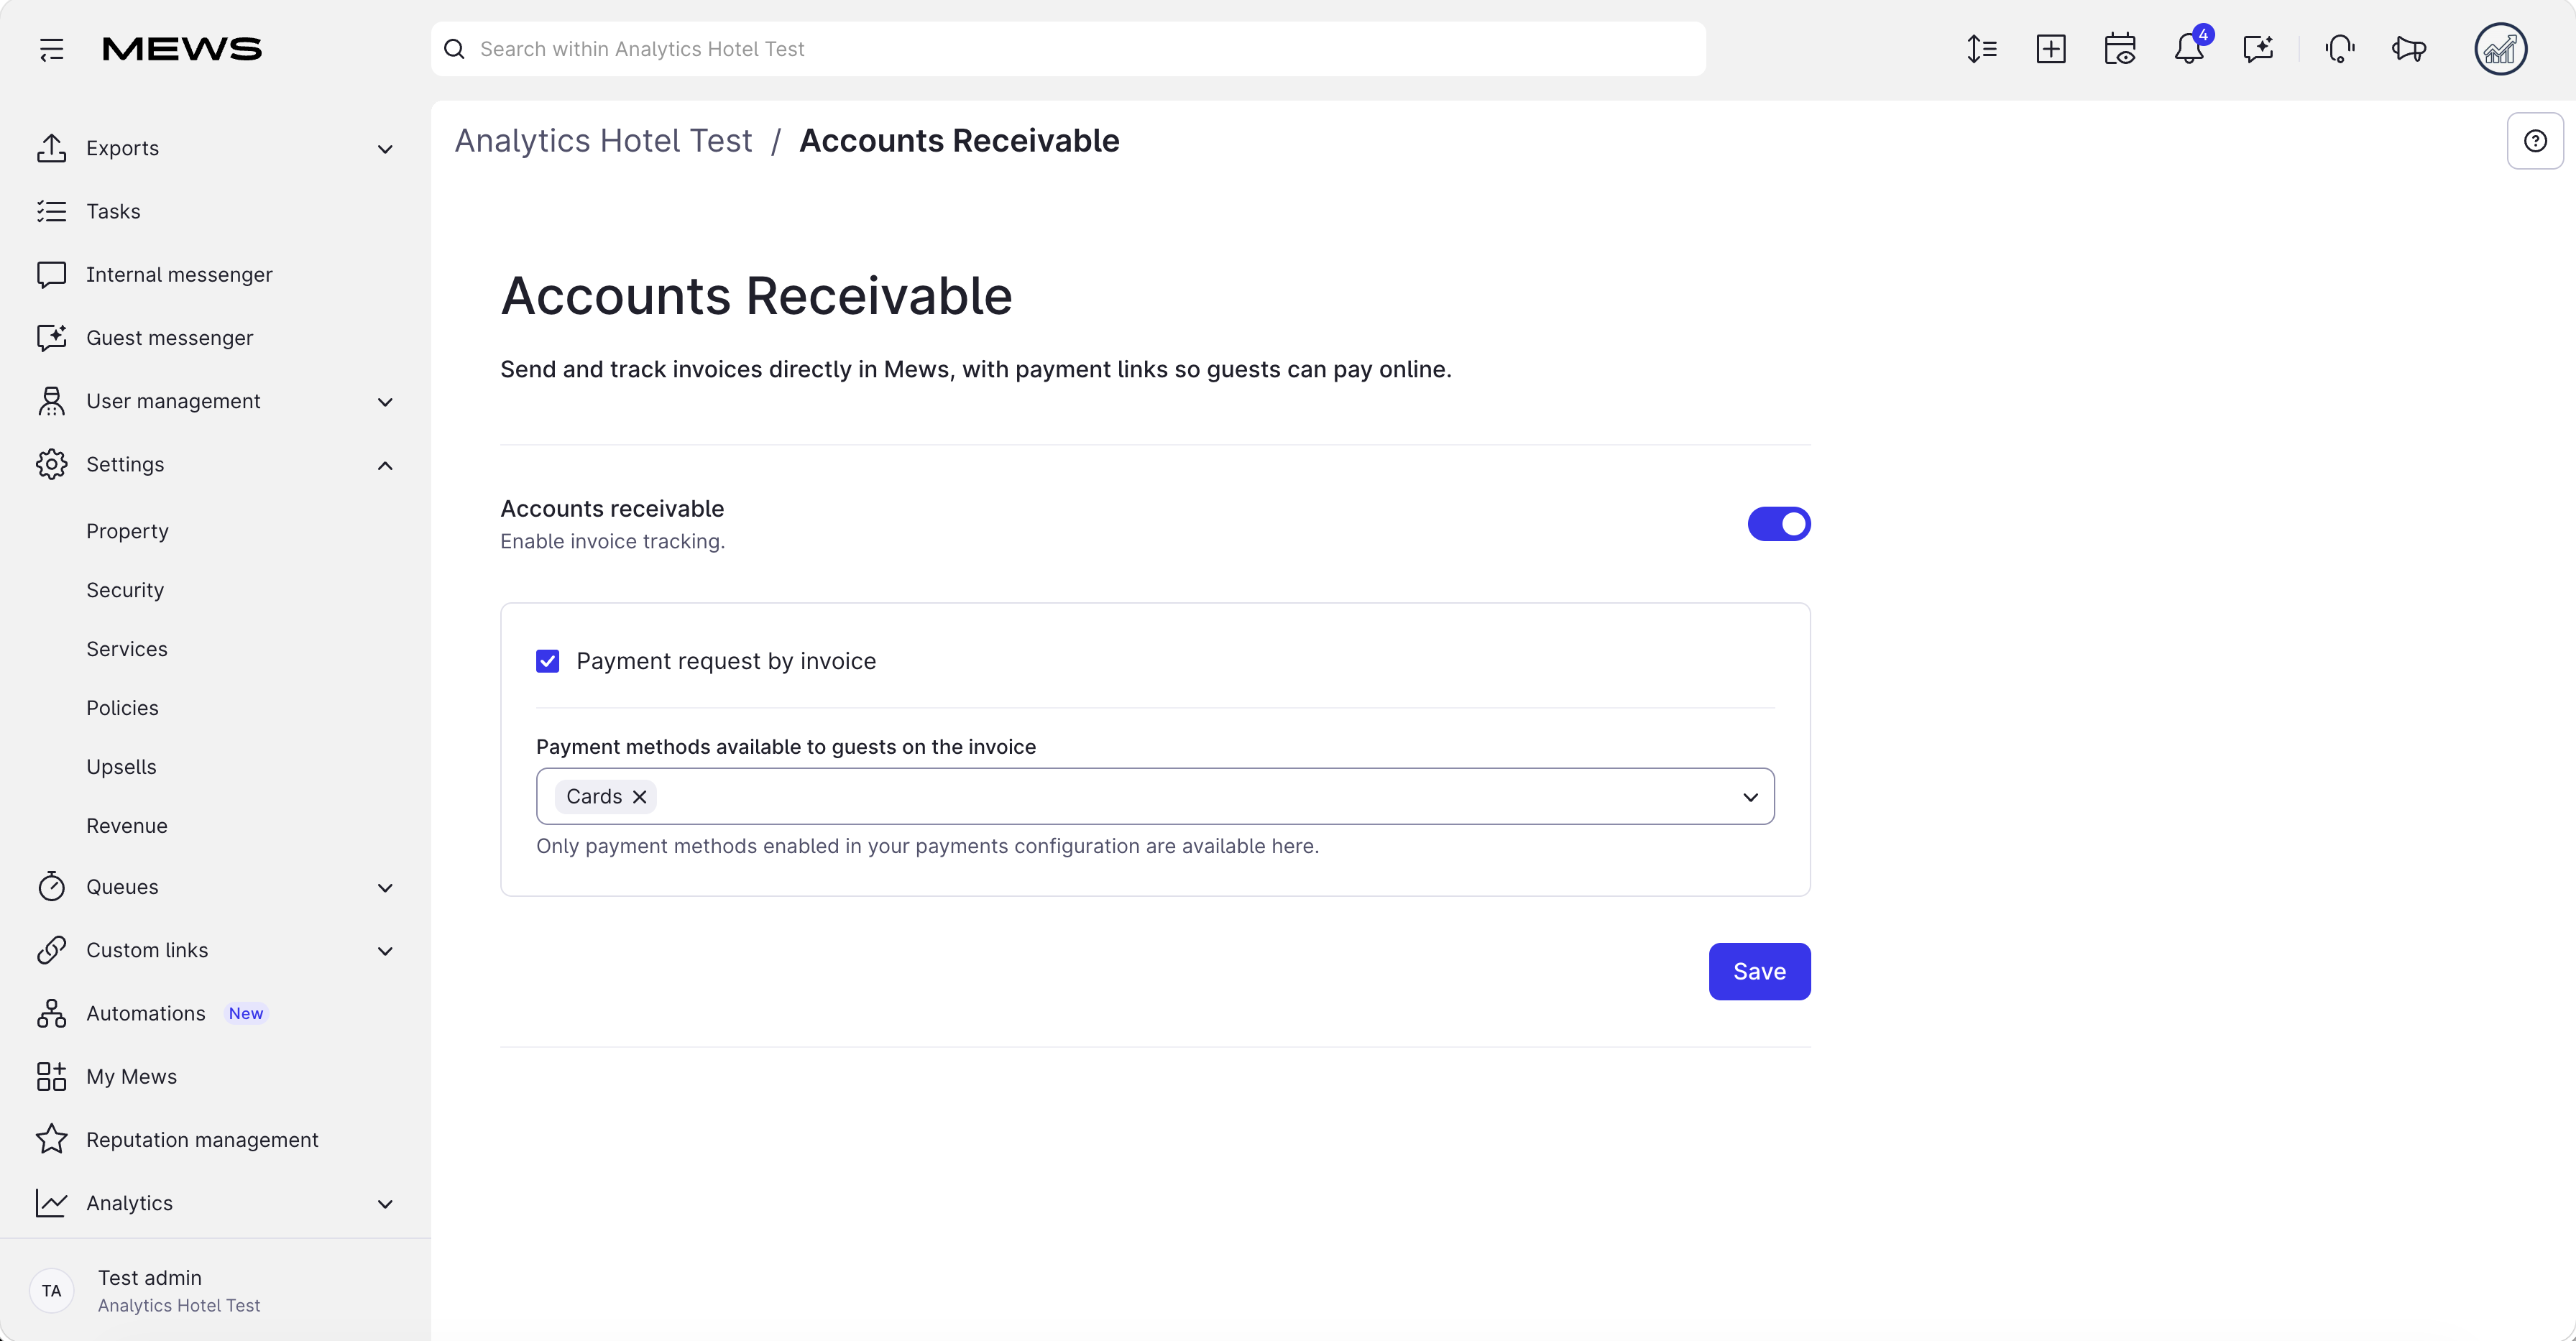2576x1341 pixels.
Task: Focus the Search within Analytics Hotel Test field
Action: tap(1068, 49)
